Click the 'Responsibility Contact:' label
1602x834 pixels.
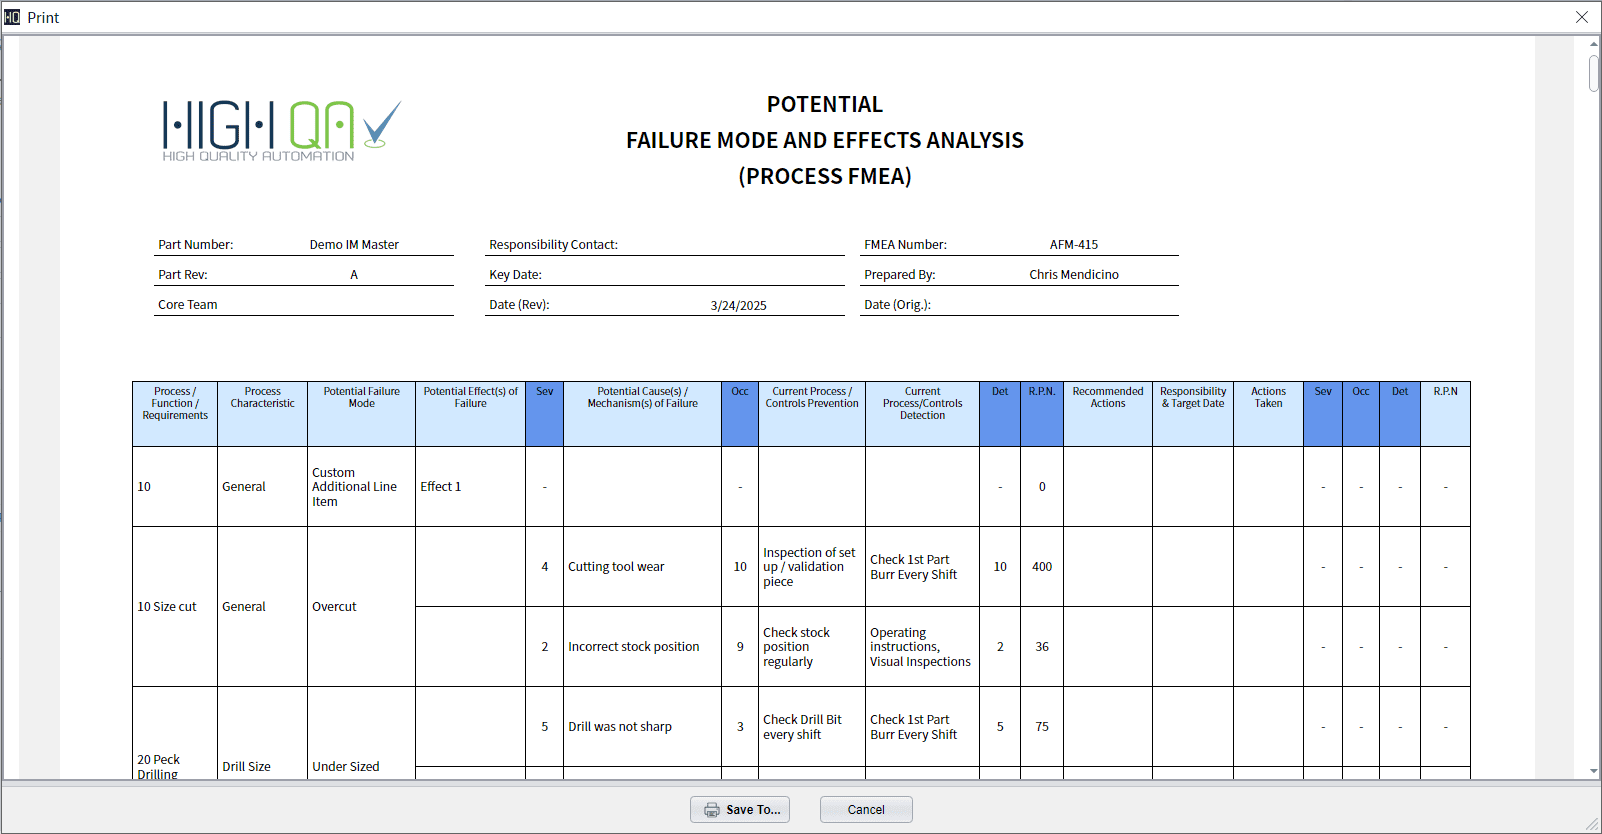point(553,244)
